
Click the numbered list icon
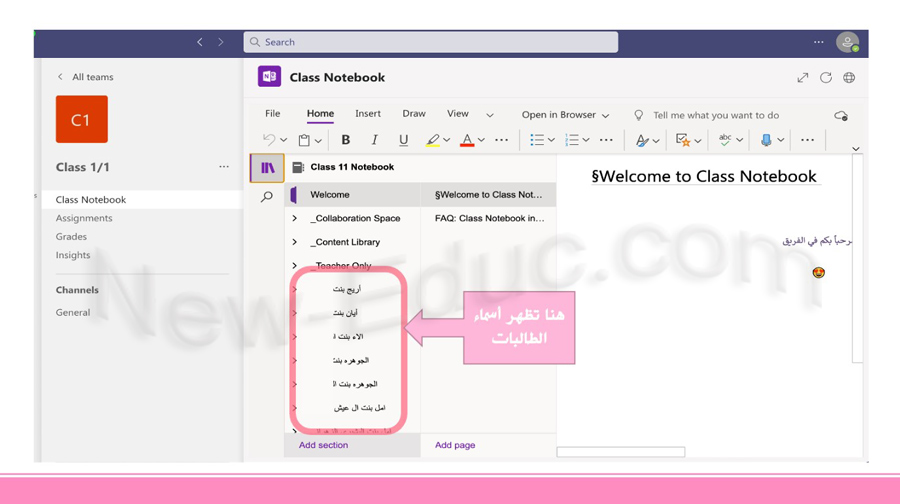(572, 140)
